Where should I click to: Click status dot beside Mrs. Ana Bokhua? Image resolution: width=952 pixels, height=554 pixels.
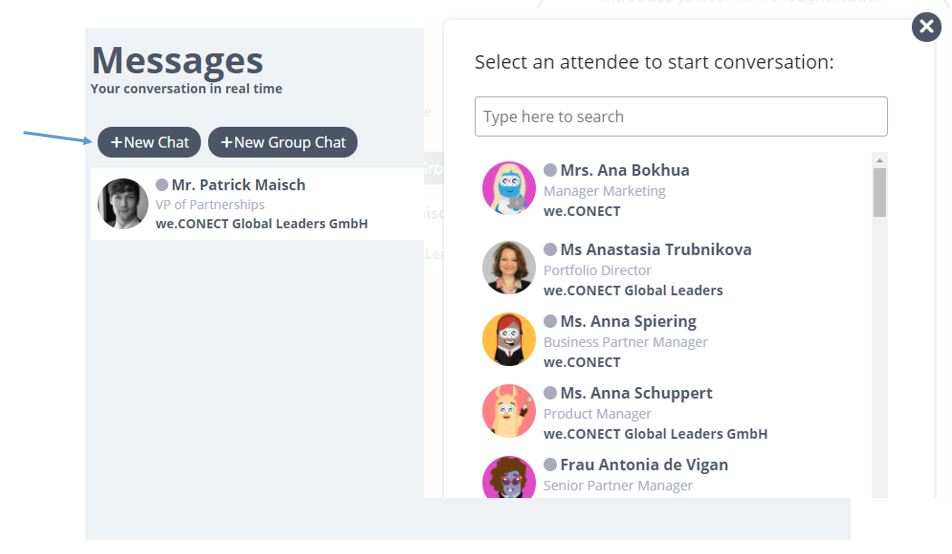point(550,170)
